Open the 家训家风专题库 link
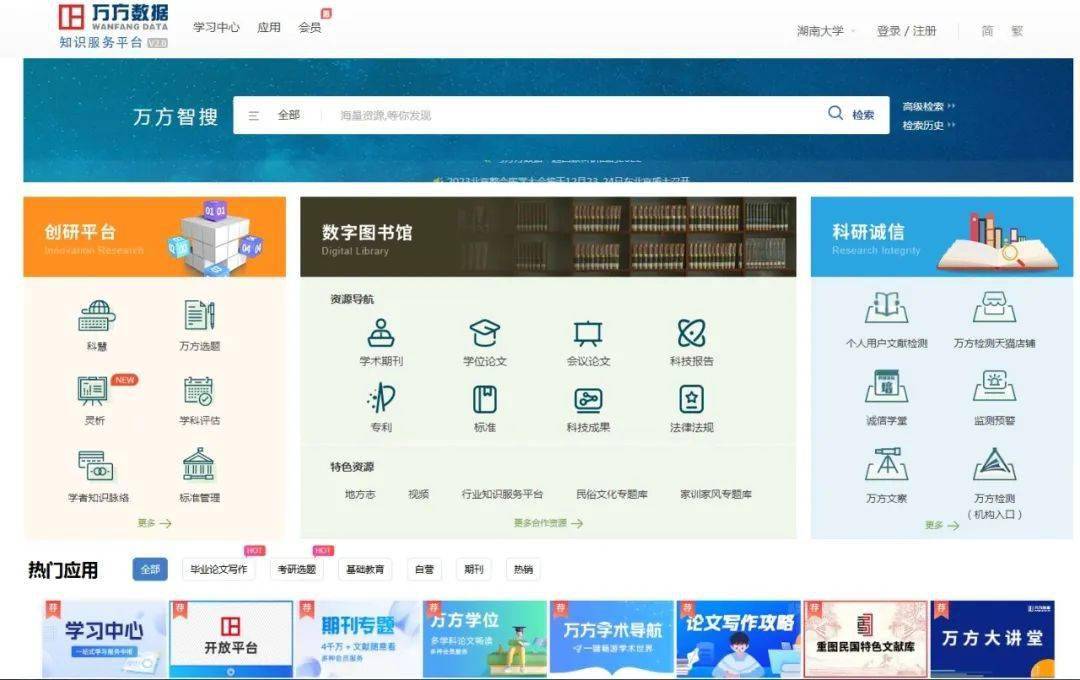The width and height of the screenshot is (1080, 680). [x=716, y=494]
